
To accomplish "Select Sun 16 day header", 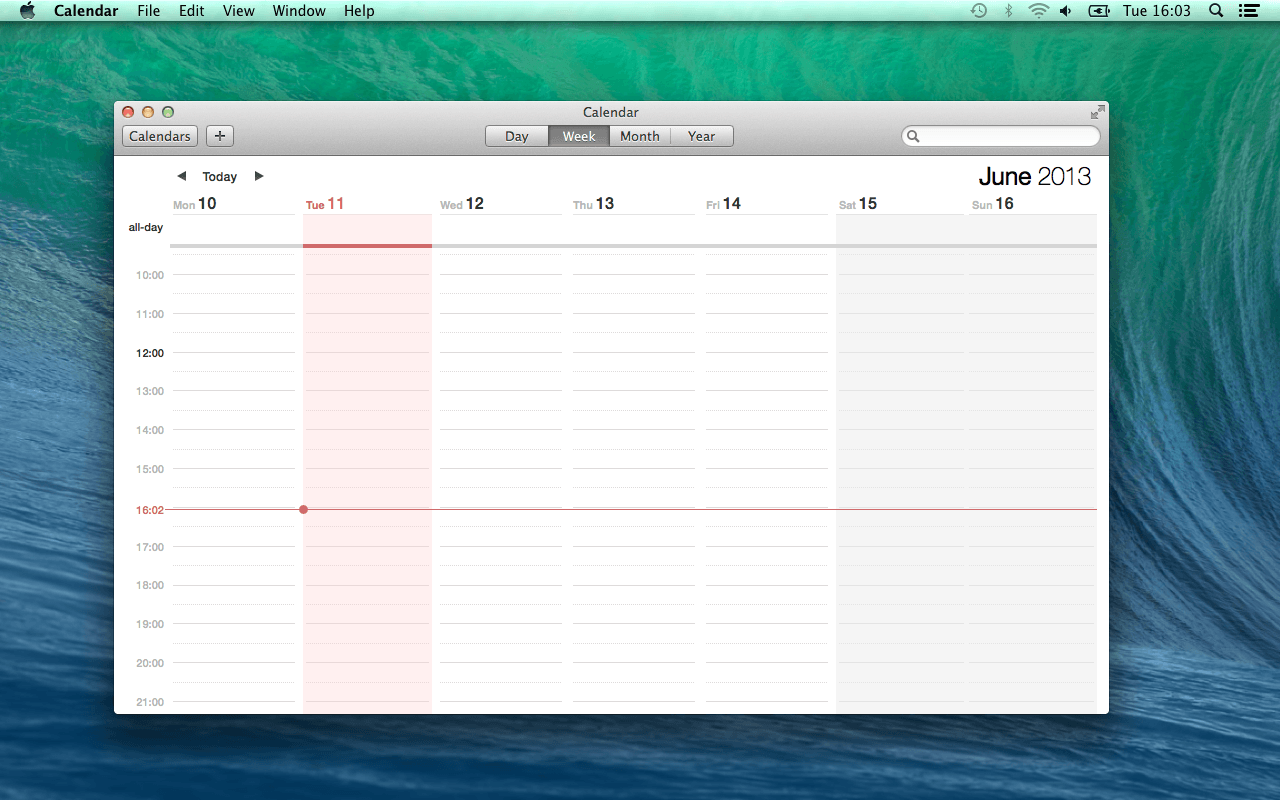I will coord(993,204).
